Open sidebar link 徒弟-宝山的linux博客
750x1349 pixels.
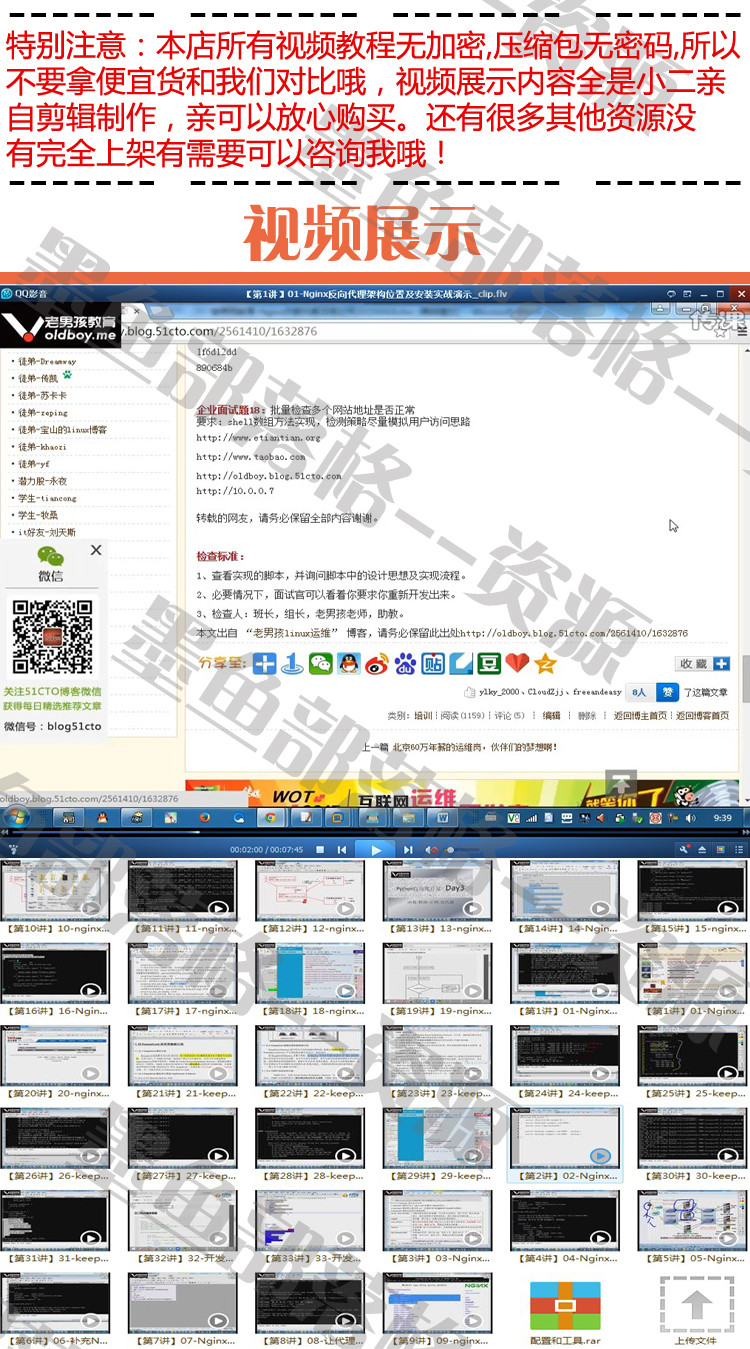tap(62, 429)
